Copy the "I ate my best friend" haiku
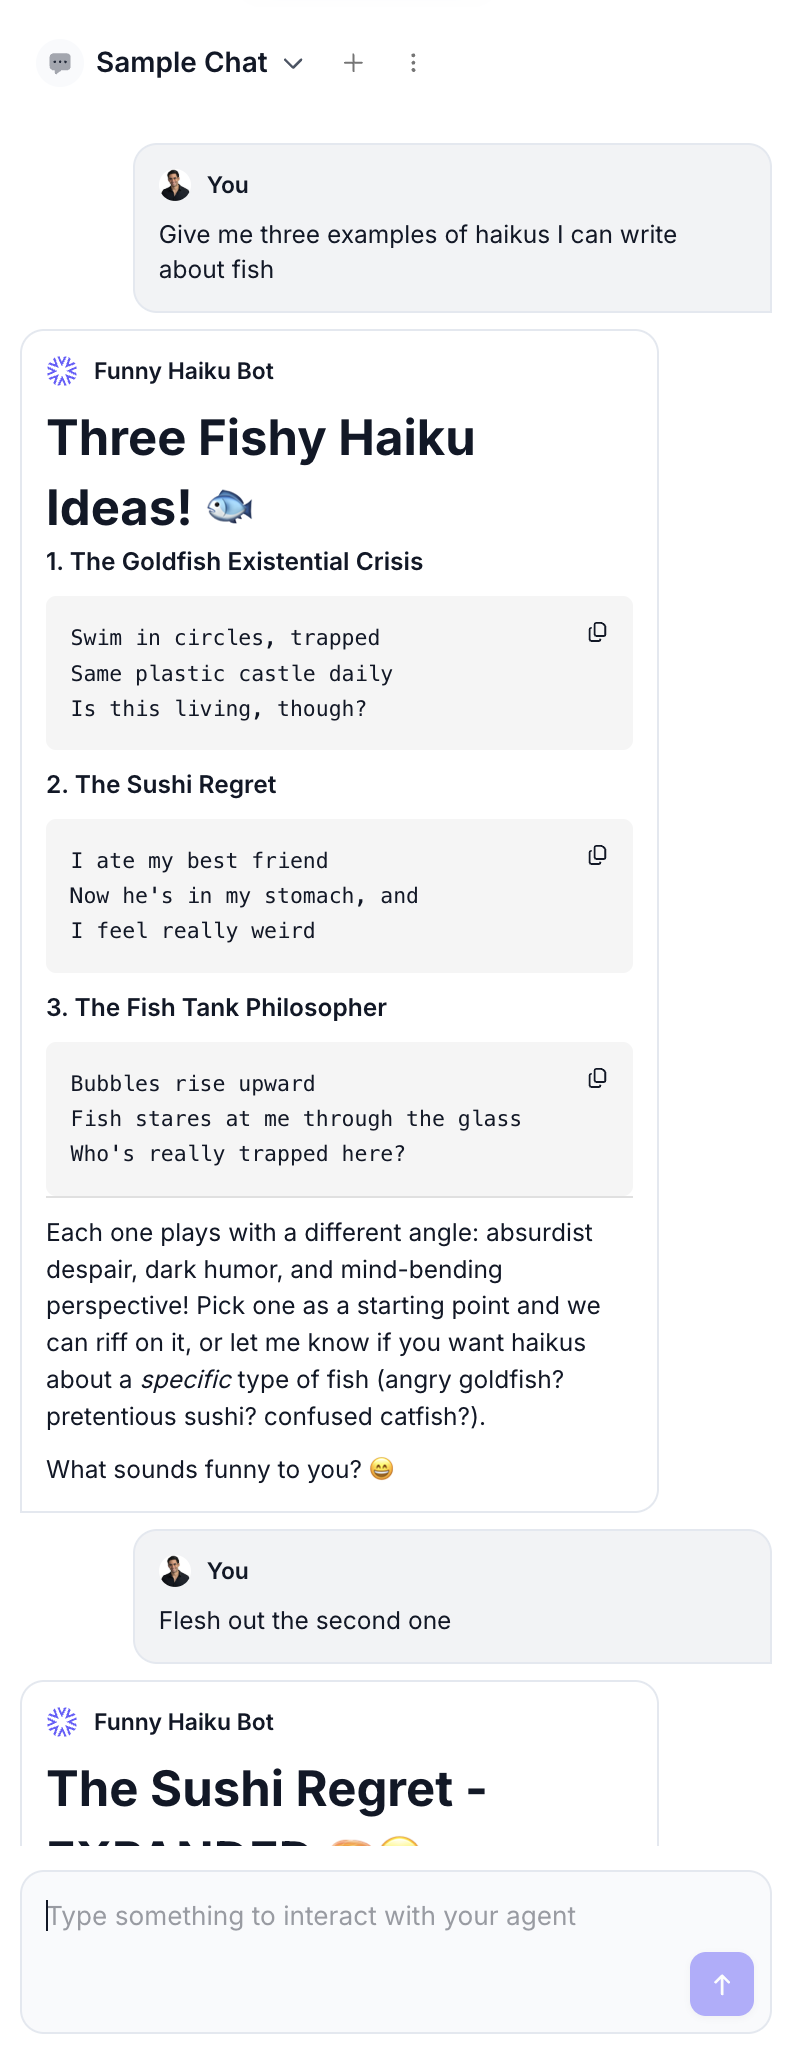This screenshot has width=796, height=2058. 597,855
